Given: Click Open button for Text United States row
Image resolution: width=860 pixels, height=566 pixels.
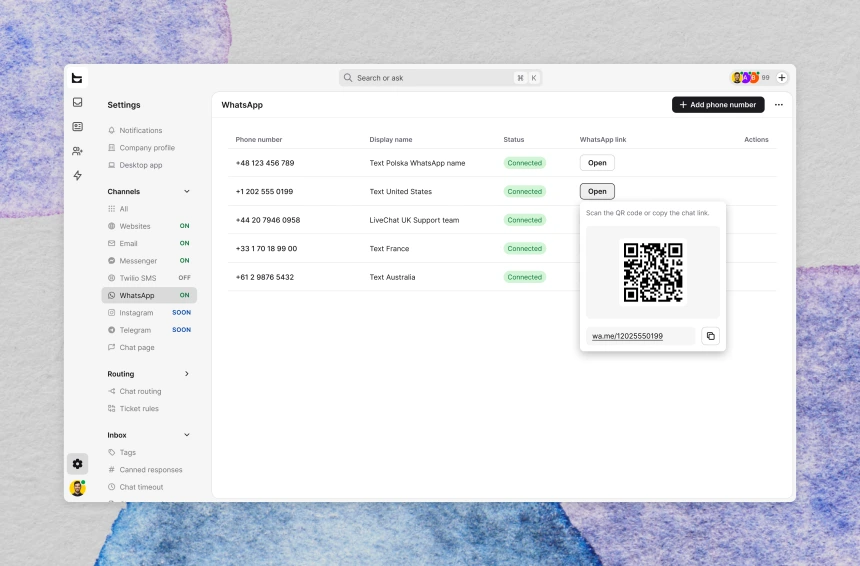Looking at the screenshot, I should pyautogui.click(x=597, y=191).
